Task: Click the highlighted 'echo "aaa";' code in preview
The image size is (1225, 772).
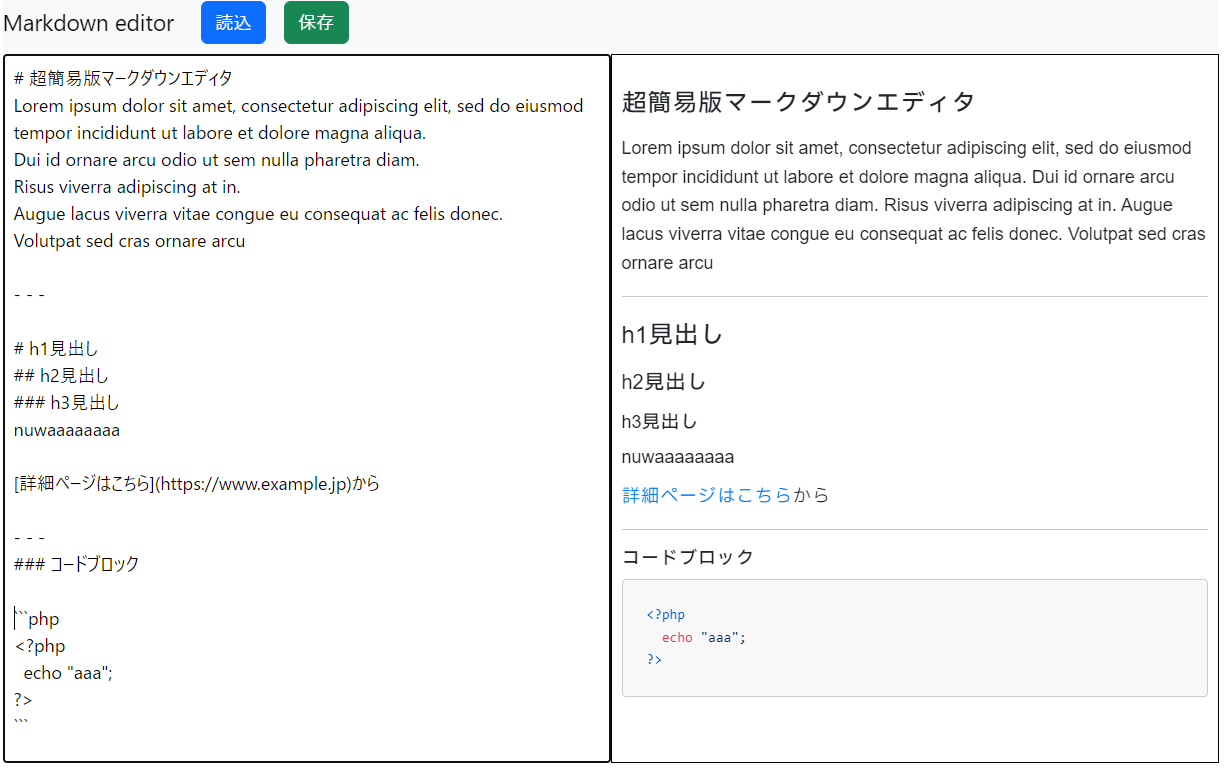Action: (x=704, y=637)
